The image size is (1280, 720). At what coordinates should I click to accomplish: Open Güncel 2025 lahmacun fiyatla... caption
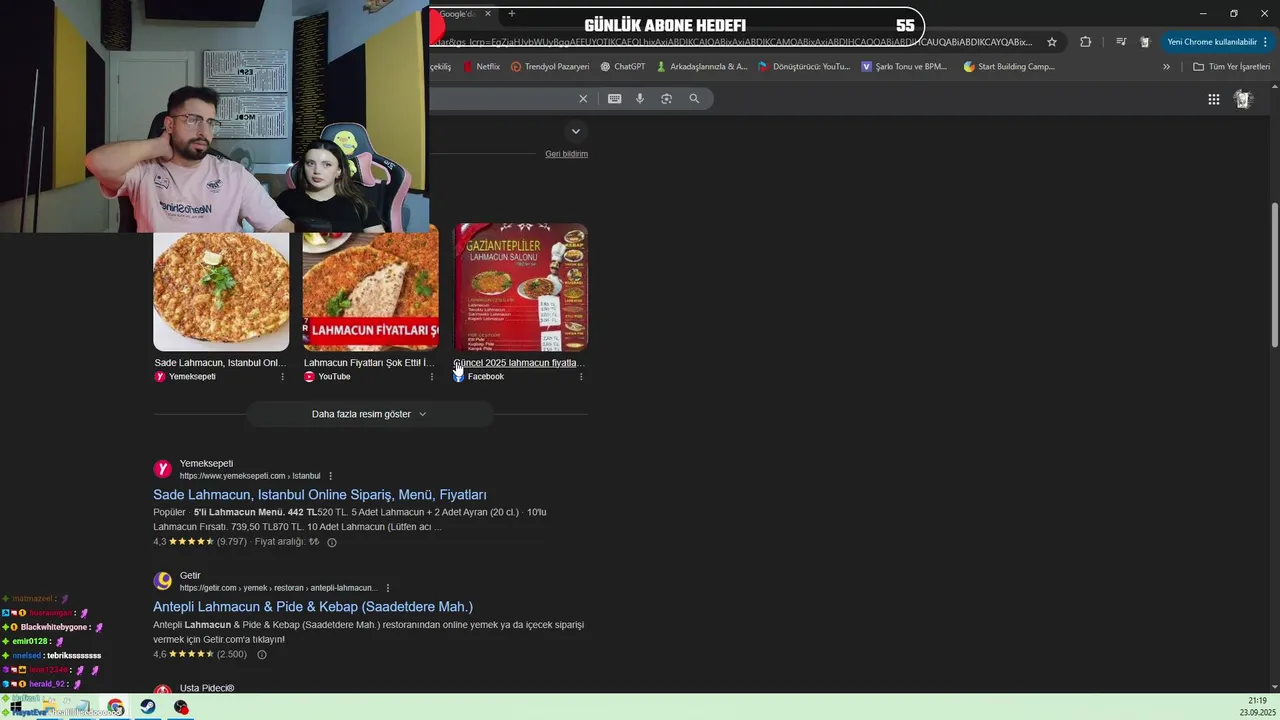[519, 363]
